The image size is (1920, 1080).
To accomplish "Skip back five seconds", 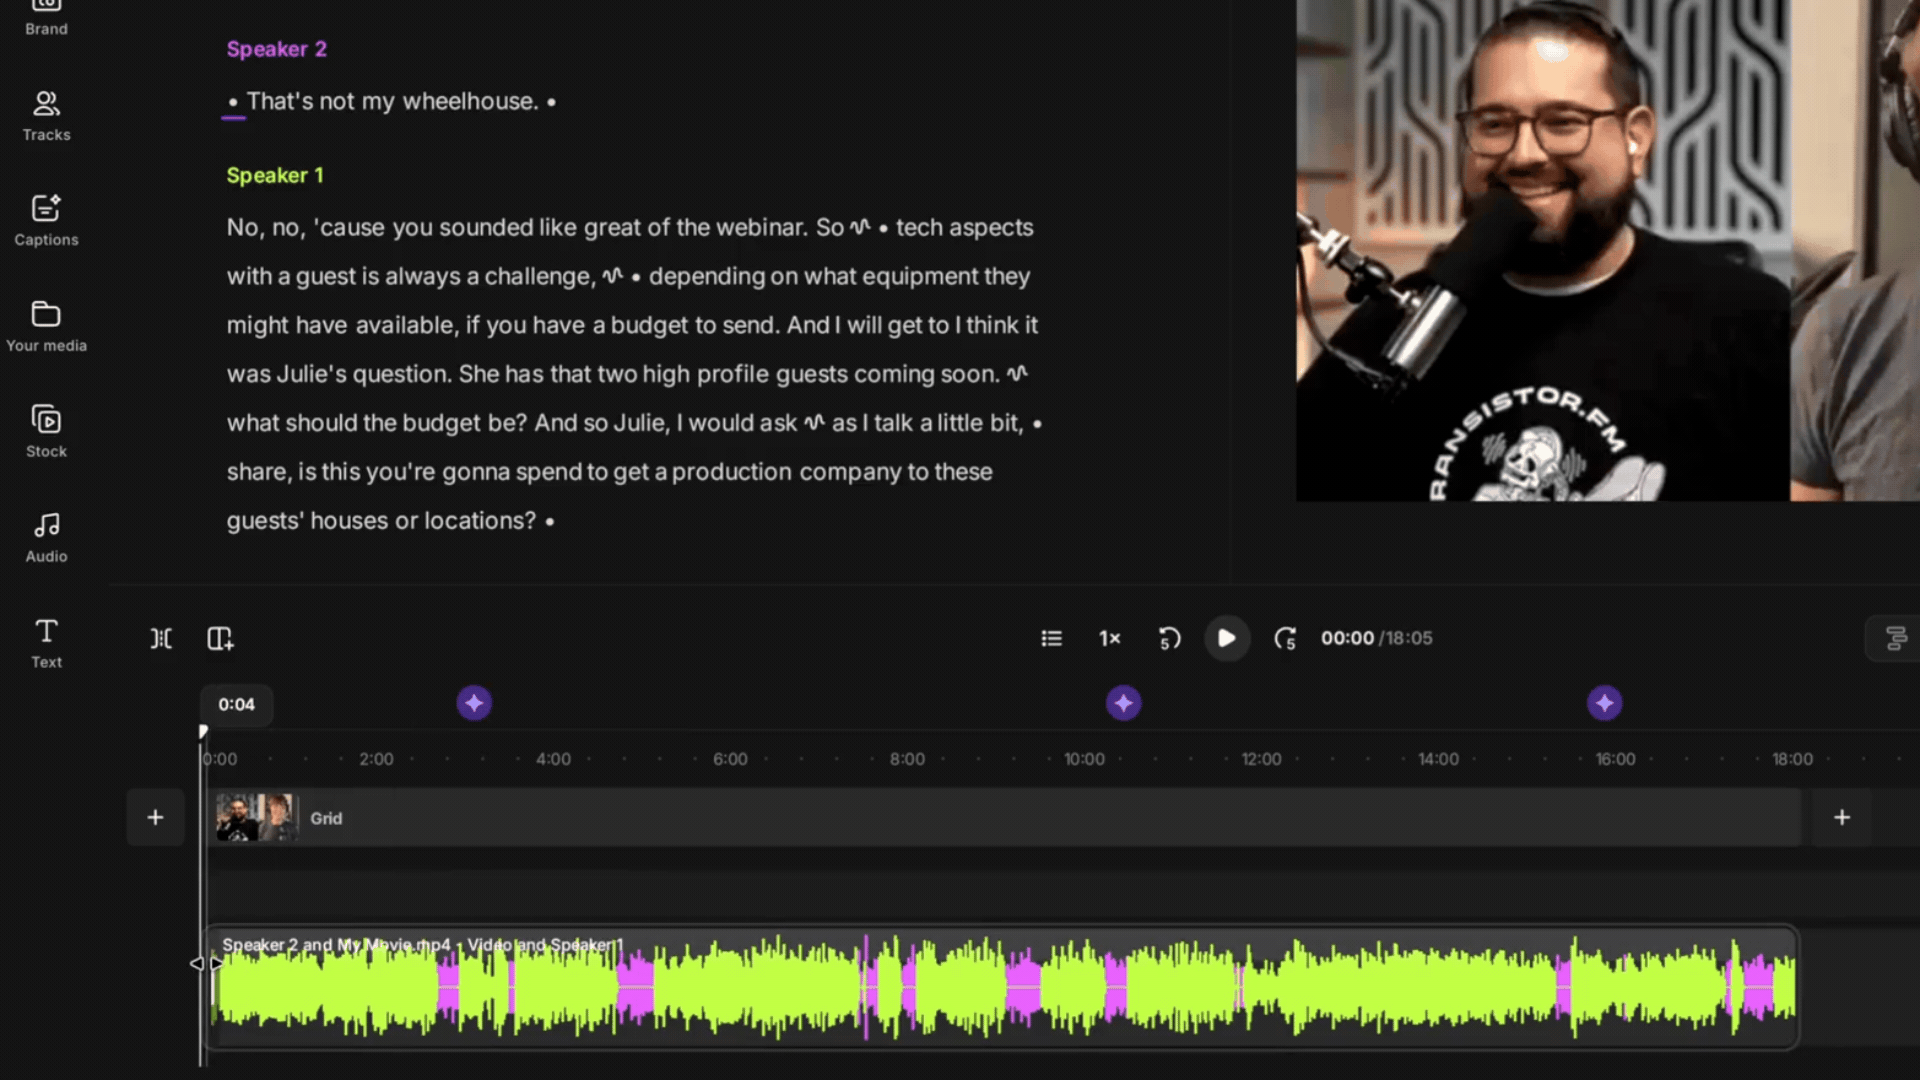I will pos(1169,638).
